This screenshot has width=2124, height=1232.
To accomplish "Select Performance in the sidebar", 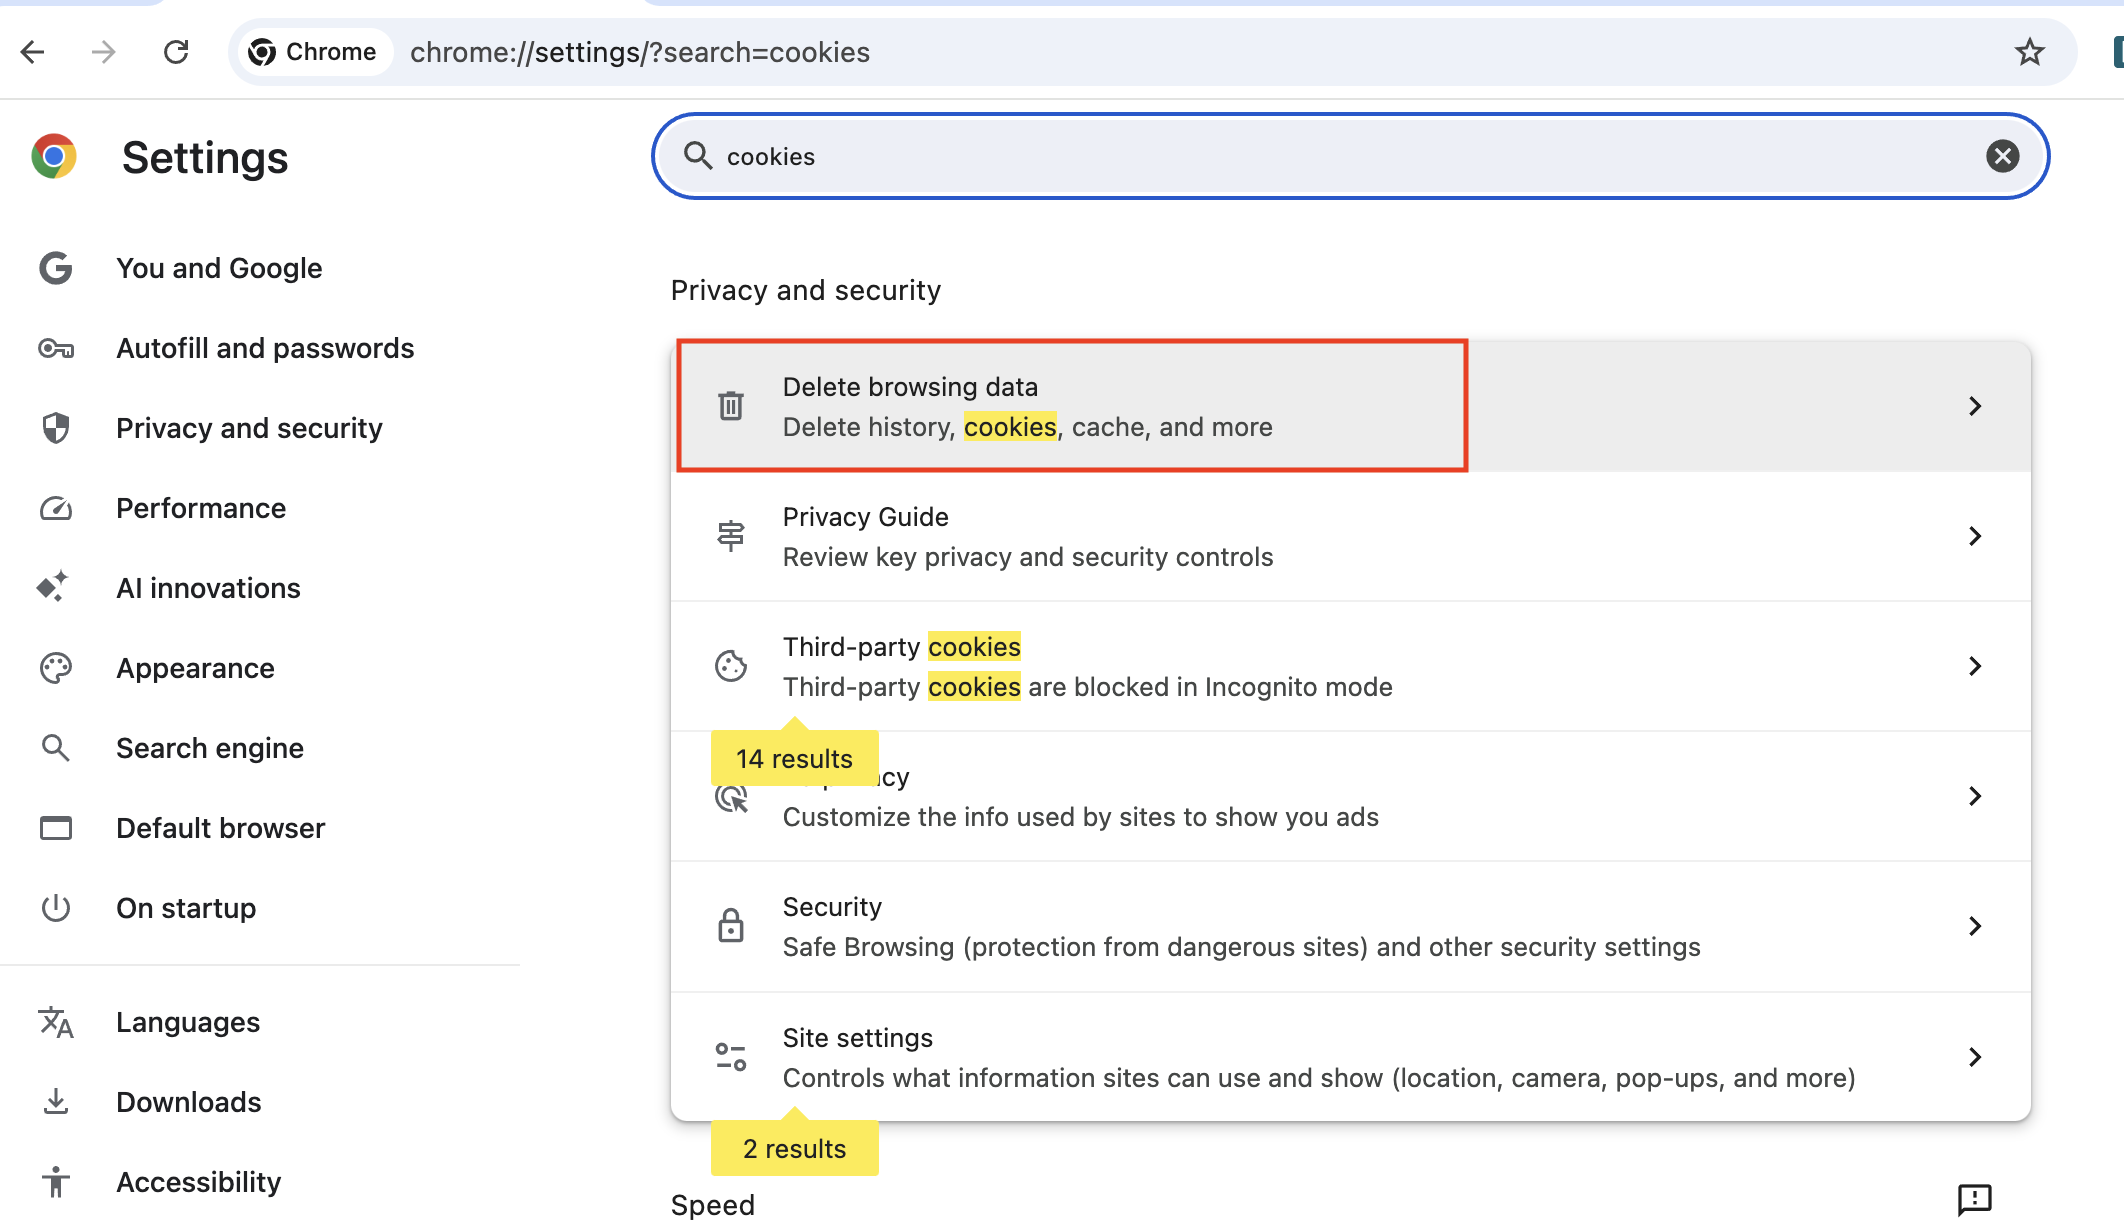I will (x=200, y=508).
